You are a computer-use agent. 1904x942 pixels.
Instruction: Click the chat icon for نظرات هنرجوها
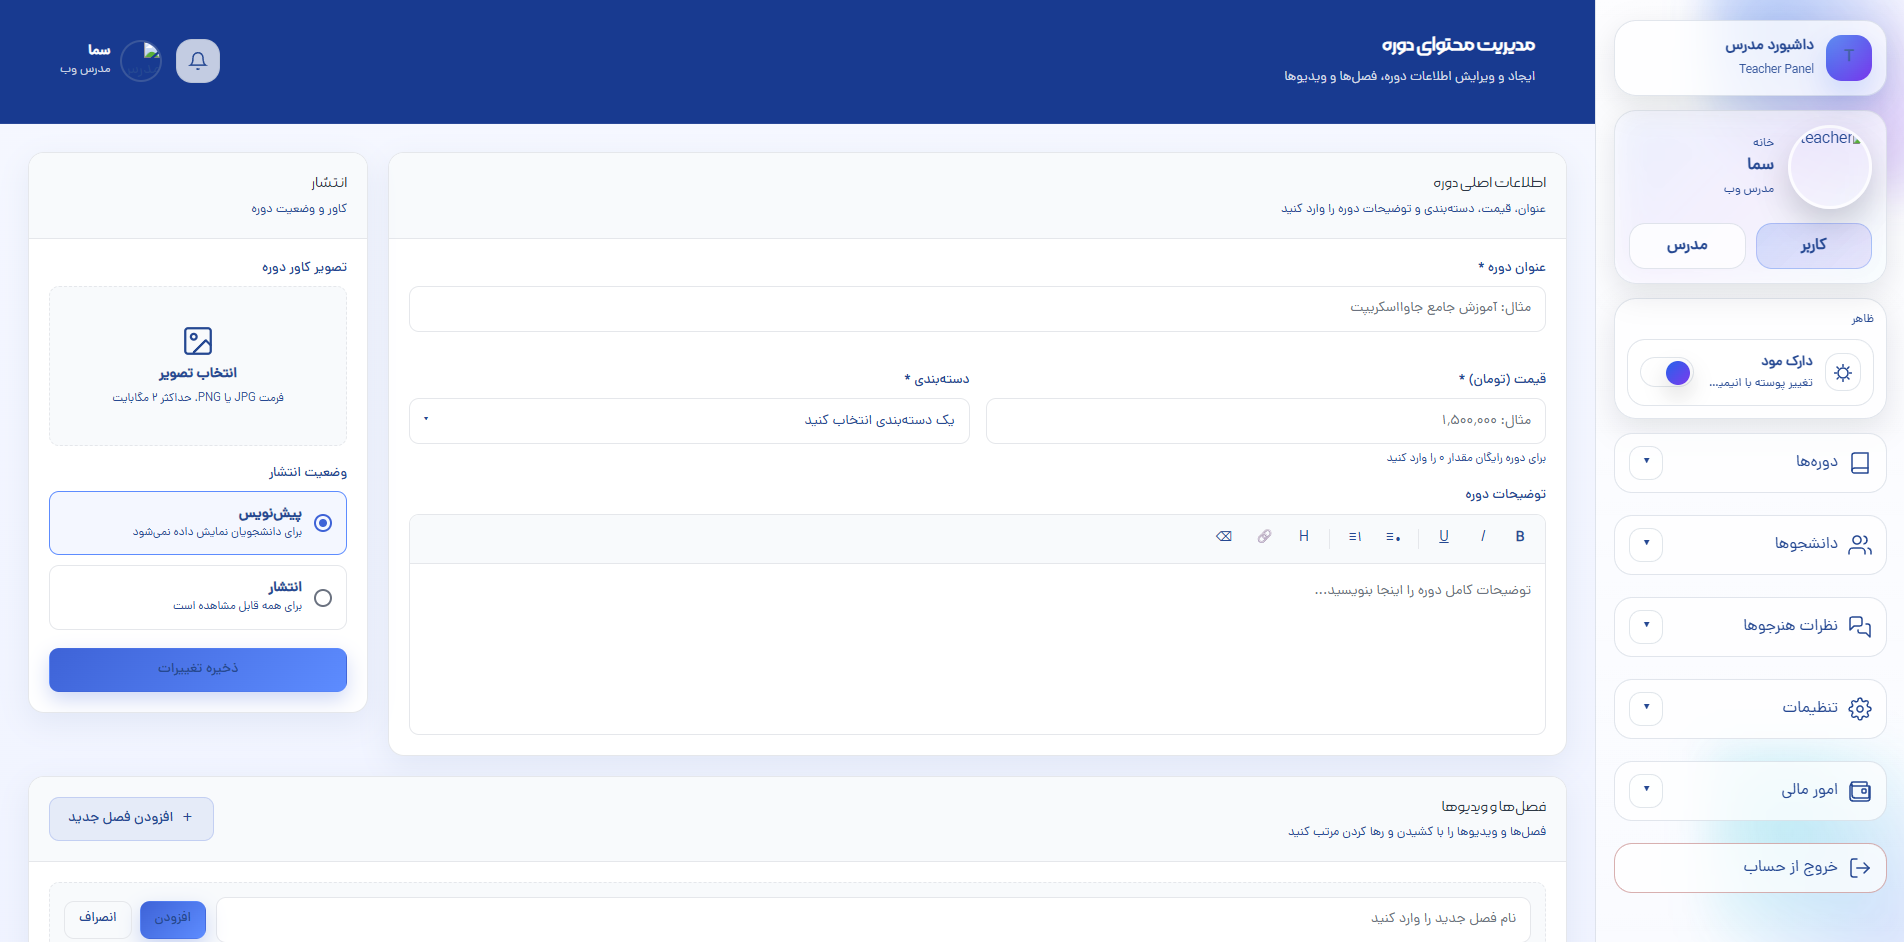coord(1860,627)
